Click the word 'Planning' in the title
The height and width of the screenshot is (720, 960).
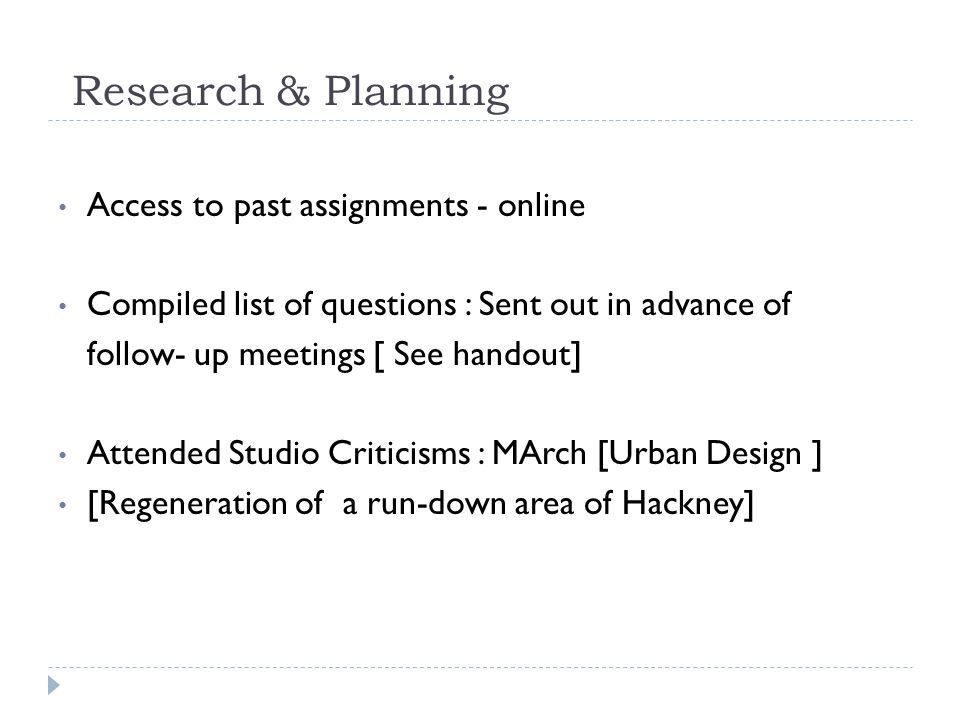(x=416, y=92)
